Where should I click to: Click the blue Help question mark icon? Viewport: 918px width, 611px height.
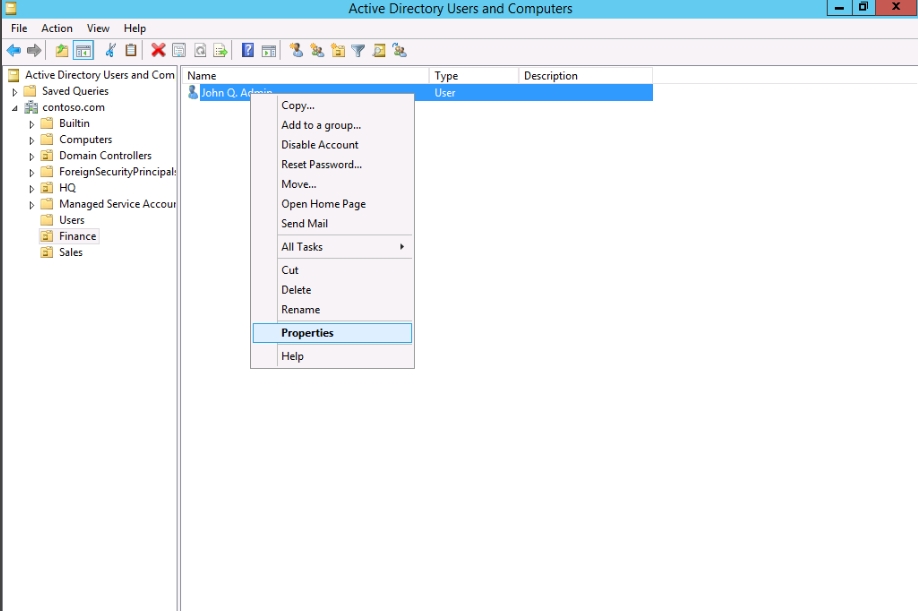click(x=247, y=50)
